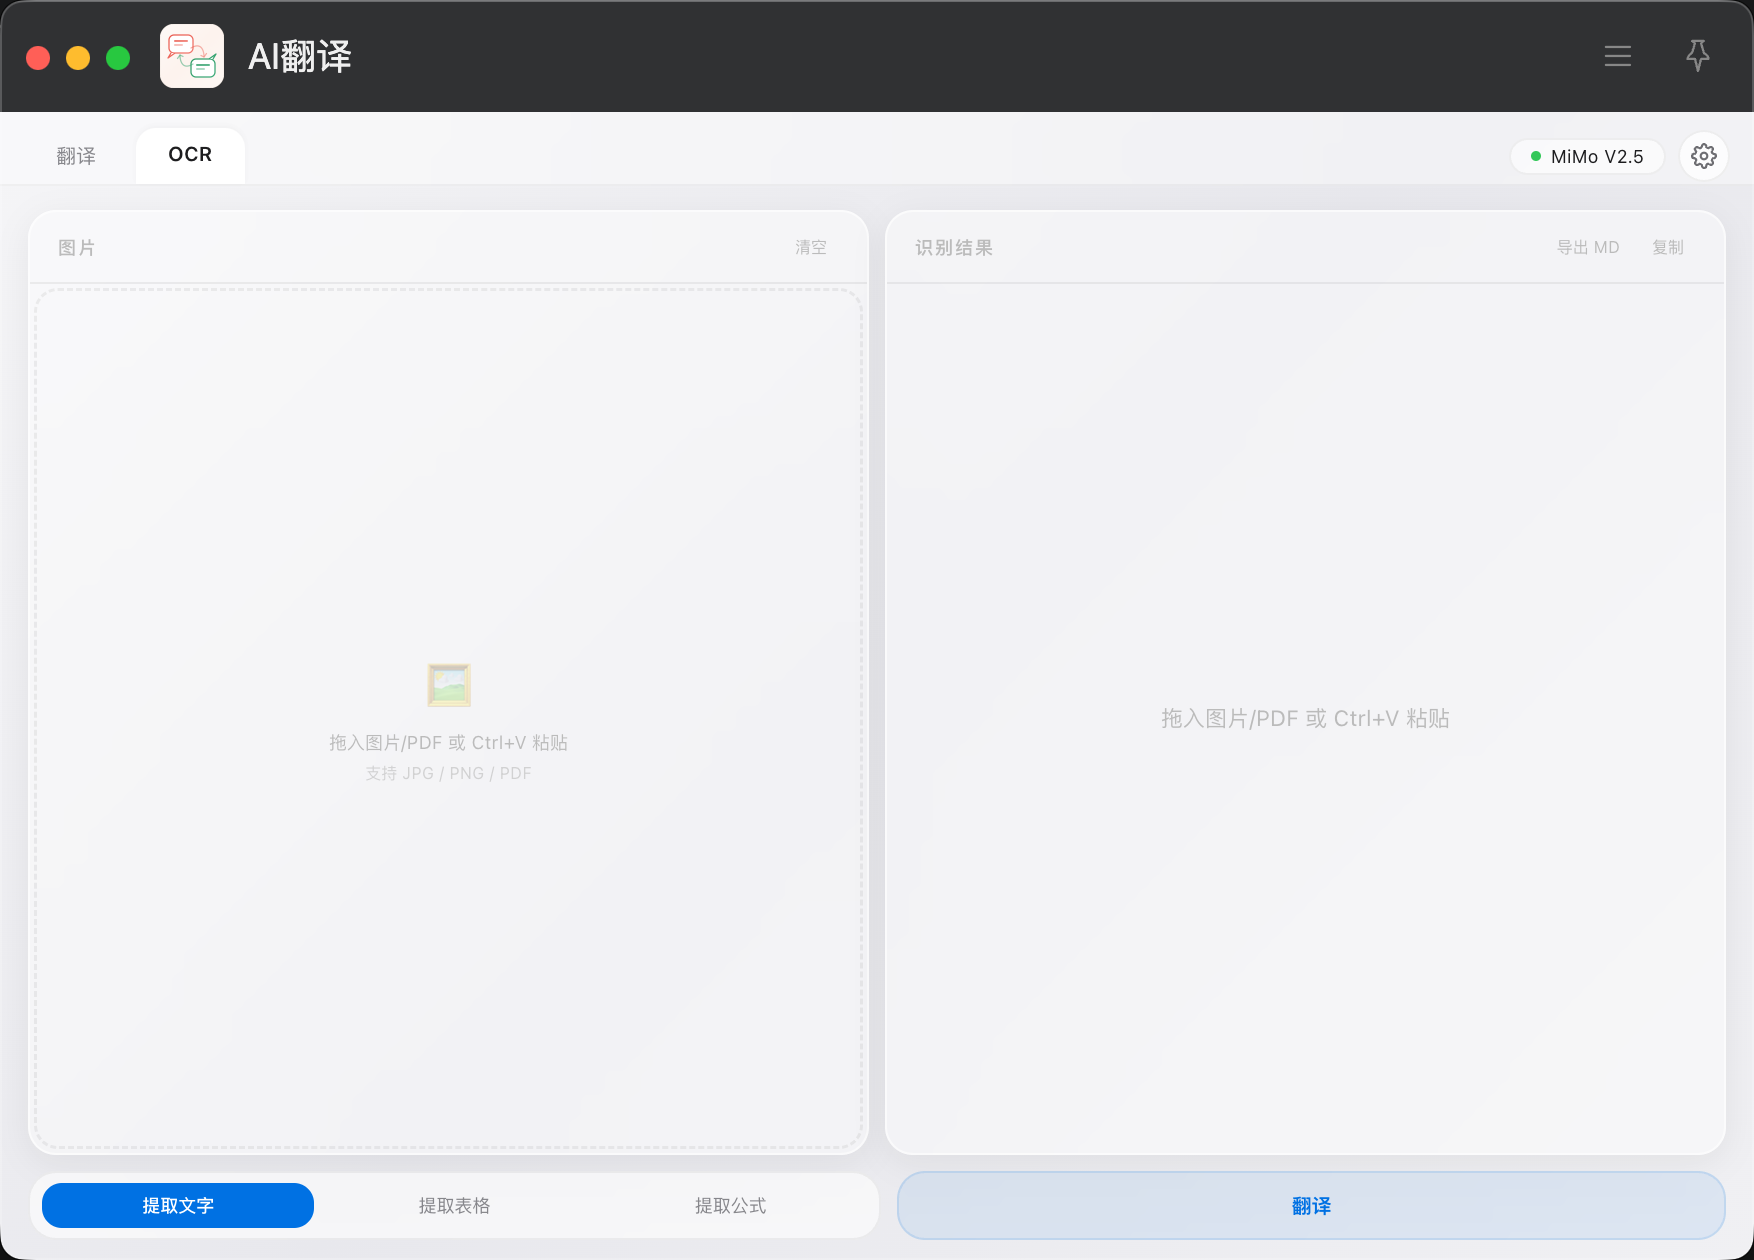The width and height of the screenshot is (1754, 1260).
Task: Click the image placeholder icon in the drop zone
Action: pyautogui.click(x=449, y=685)
